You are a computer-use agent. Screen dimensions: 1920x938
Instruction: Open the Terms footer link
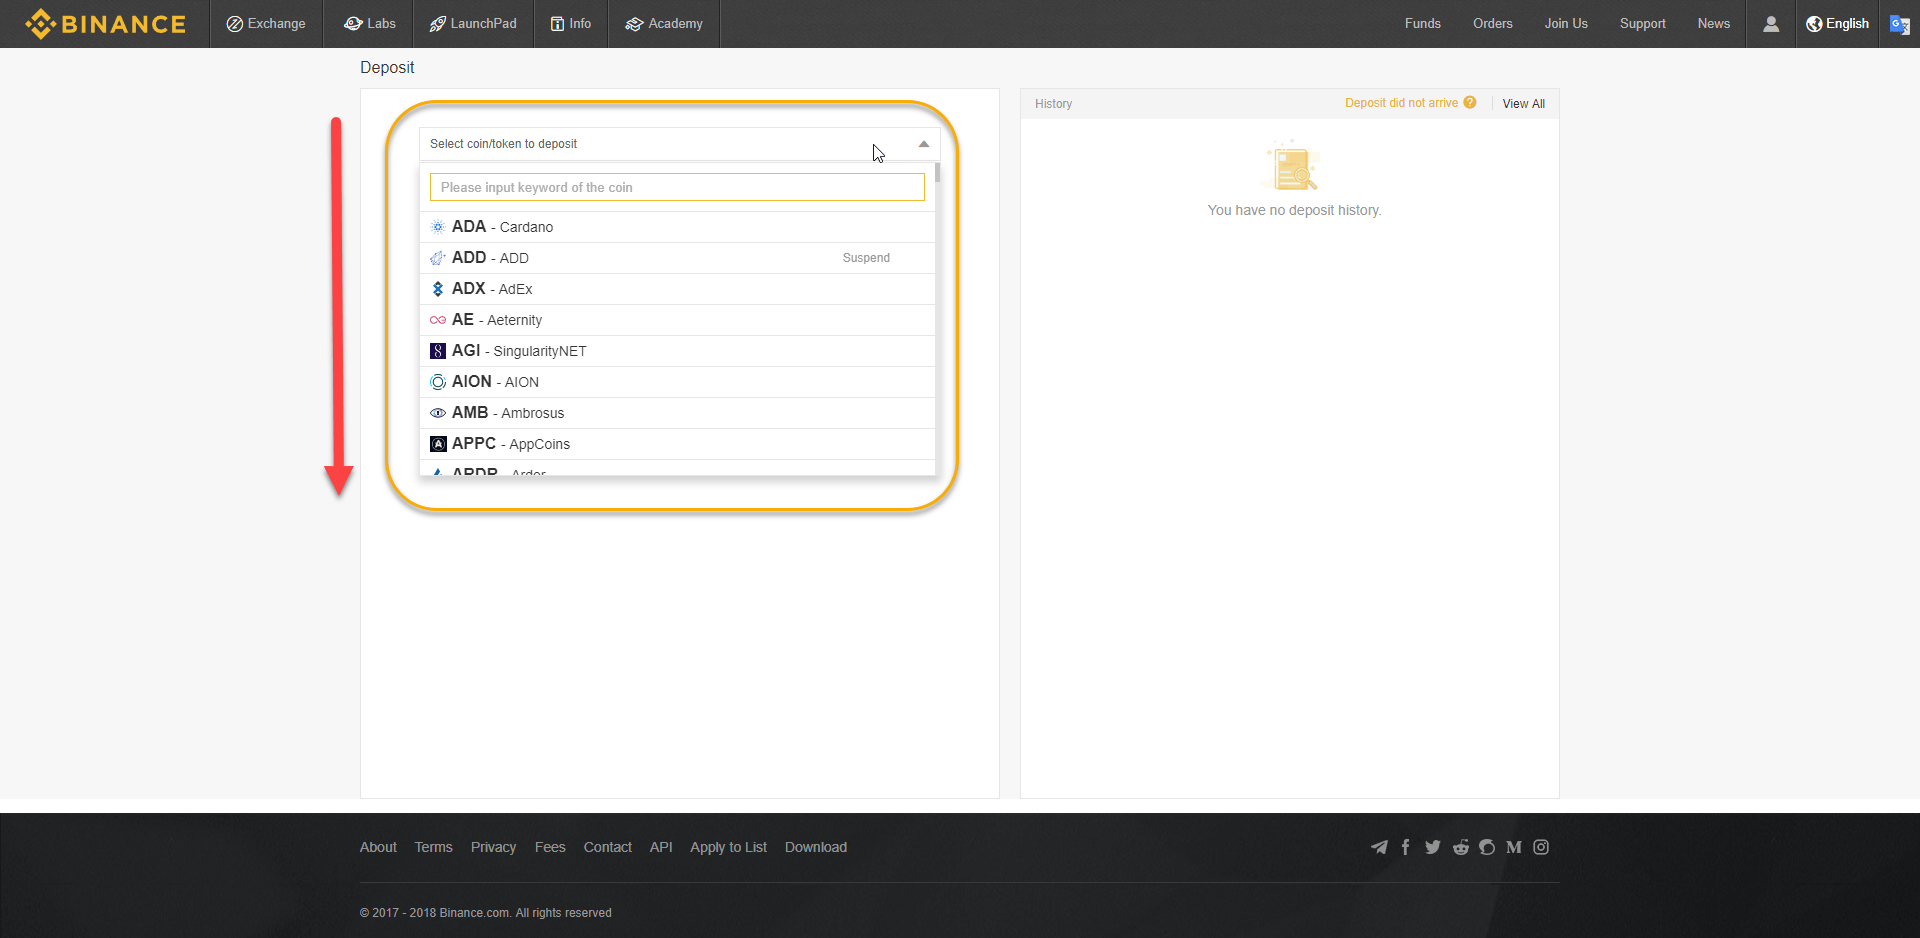click(x=434, y=847)
